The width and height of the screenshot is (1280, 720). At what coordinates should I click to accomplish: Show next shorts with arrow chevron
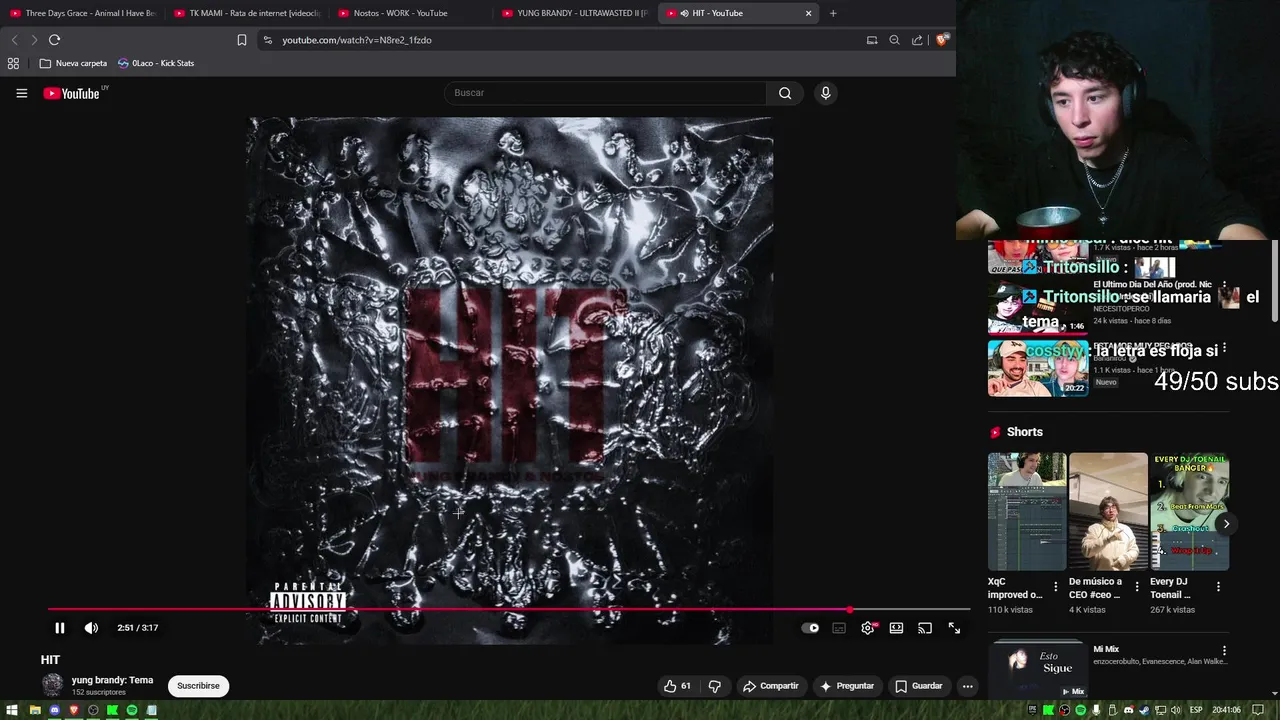[1226, 524]
